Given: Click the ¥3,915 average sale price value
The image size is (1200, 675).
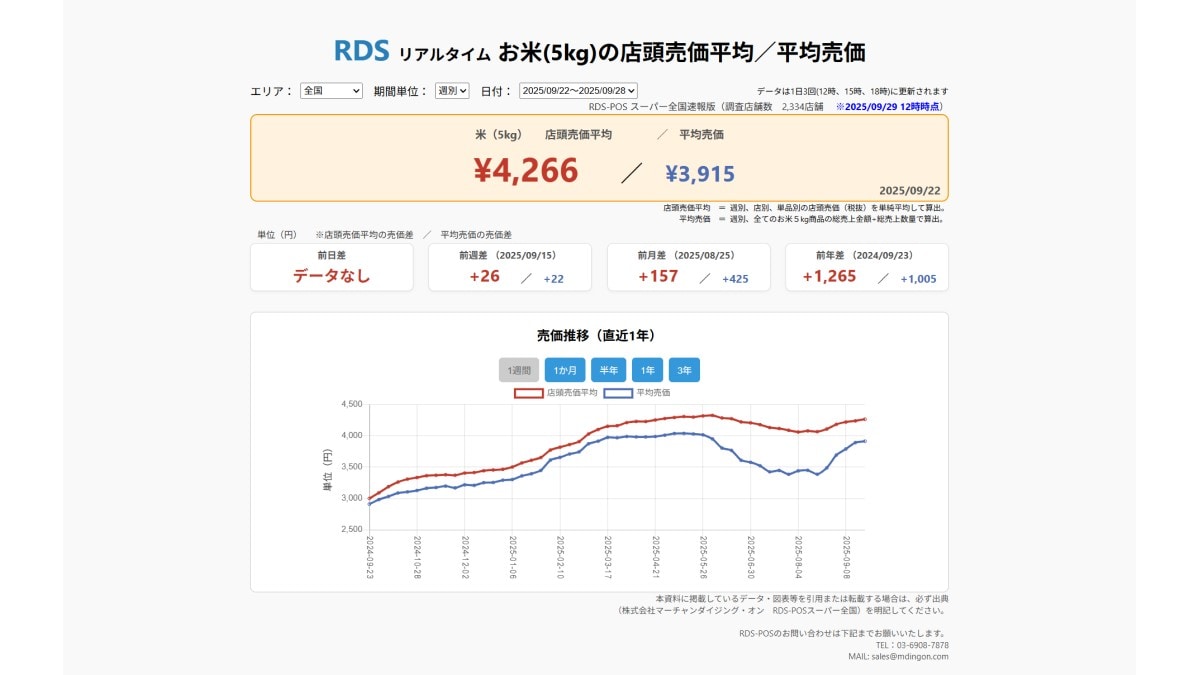Looking at the screenshot, I should click(x=700, y=174).
